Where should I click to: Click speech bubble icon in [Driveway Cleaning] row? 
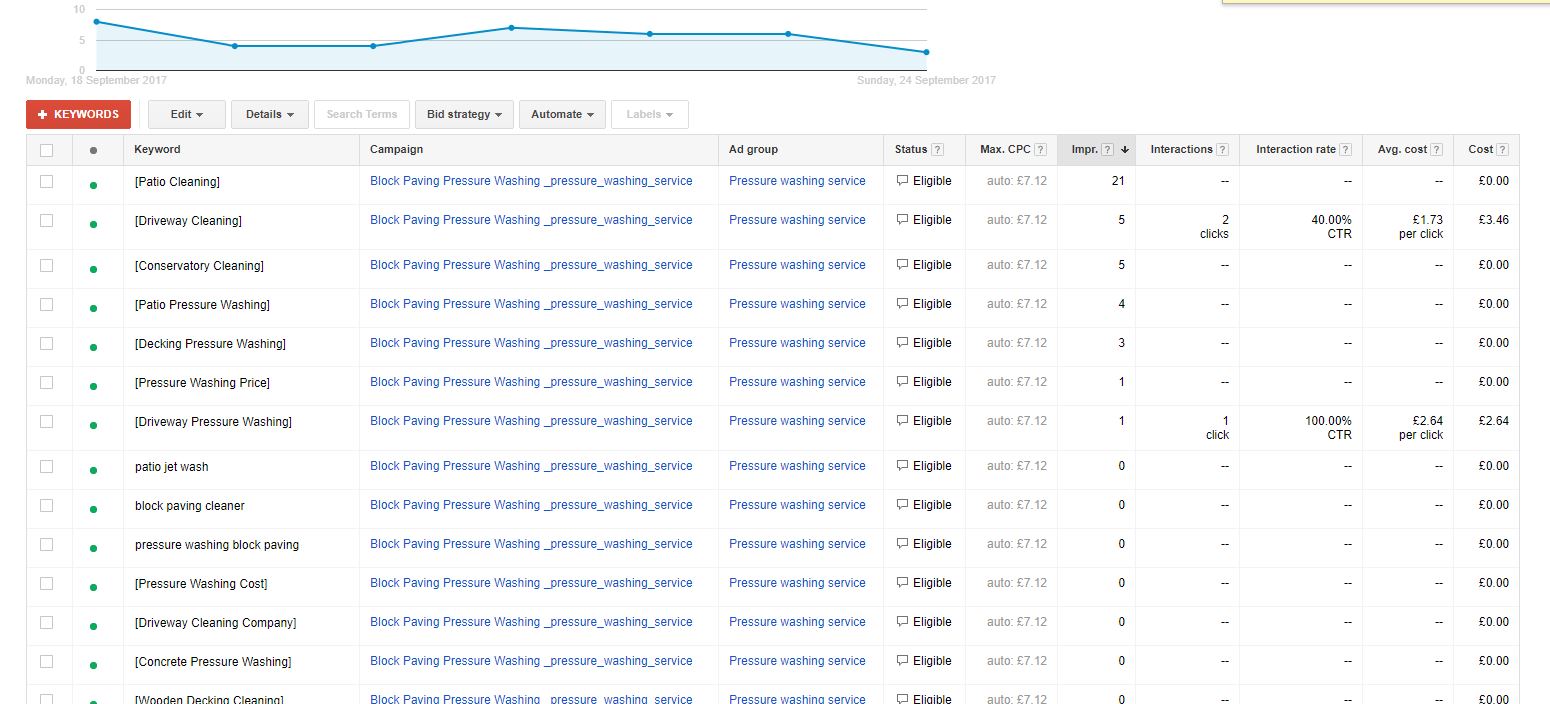(902, 220)
